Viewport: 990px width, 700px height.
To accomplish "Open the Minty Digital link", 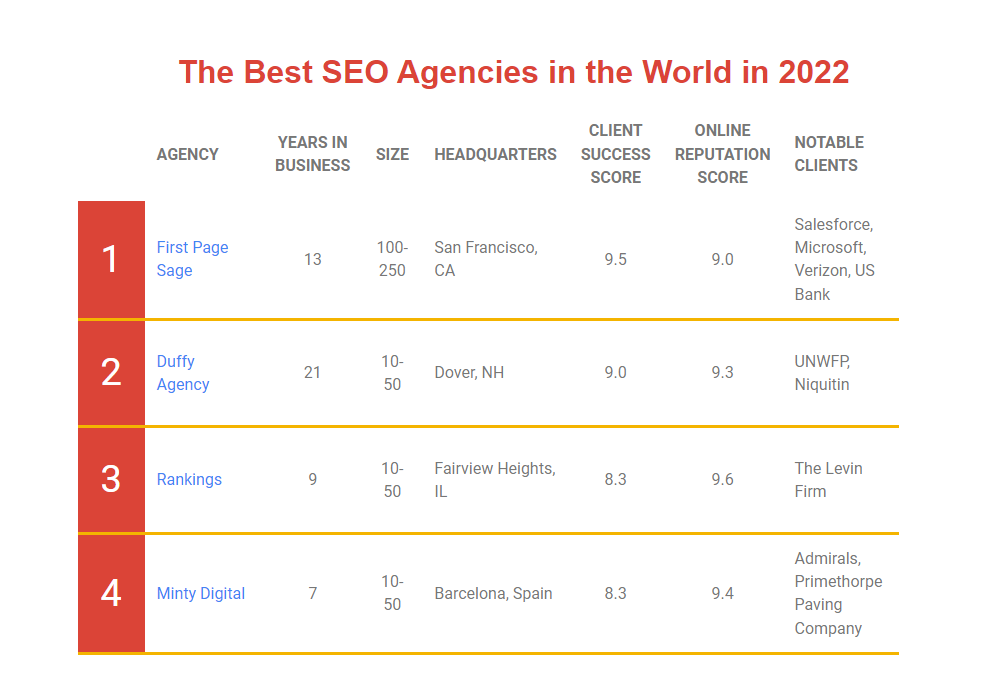I will click(201, 593).
